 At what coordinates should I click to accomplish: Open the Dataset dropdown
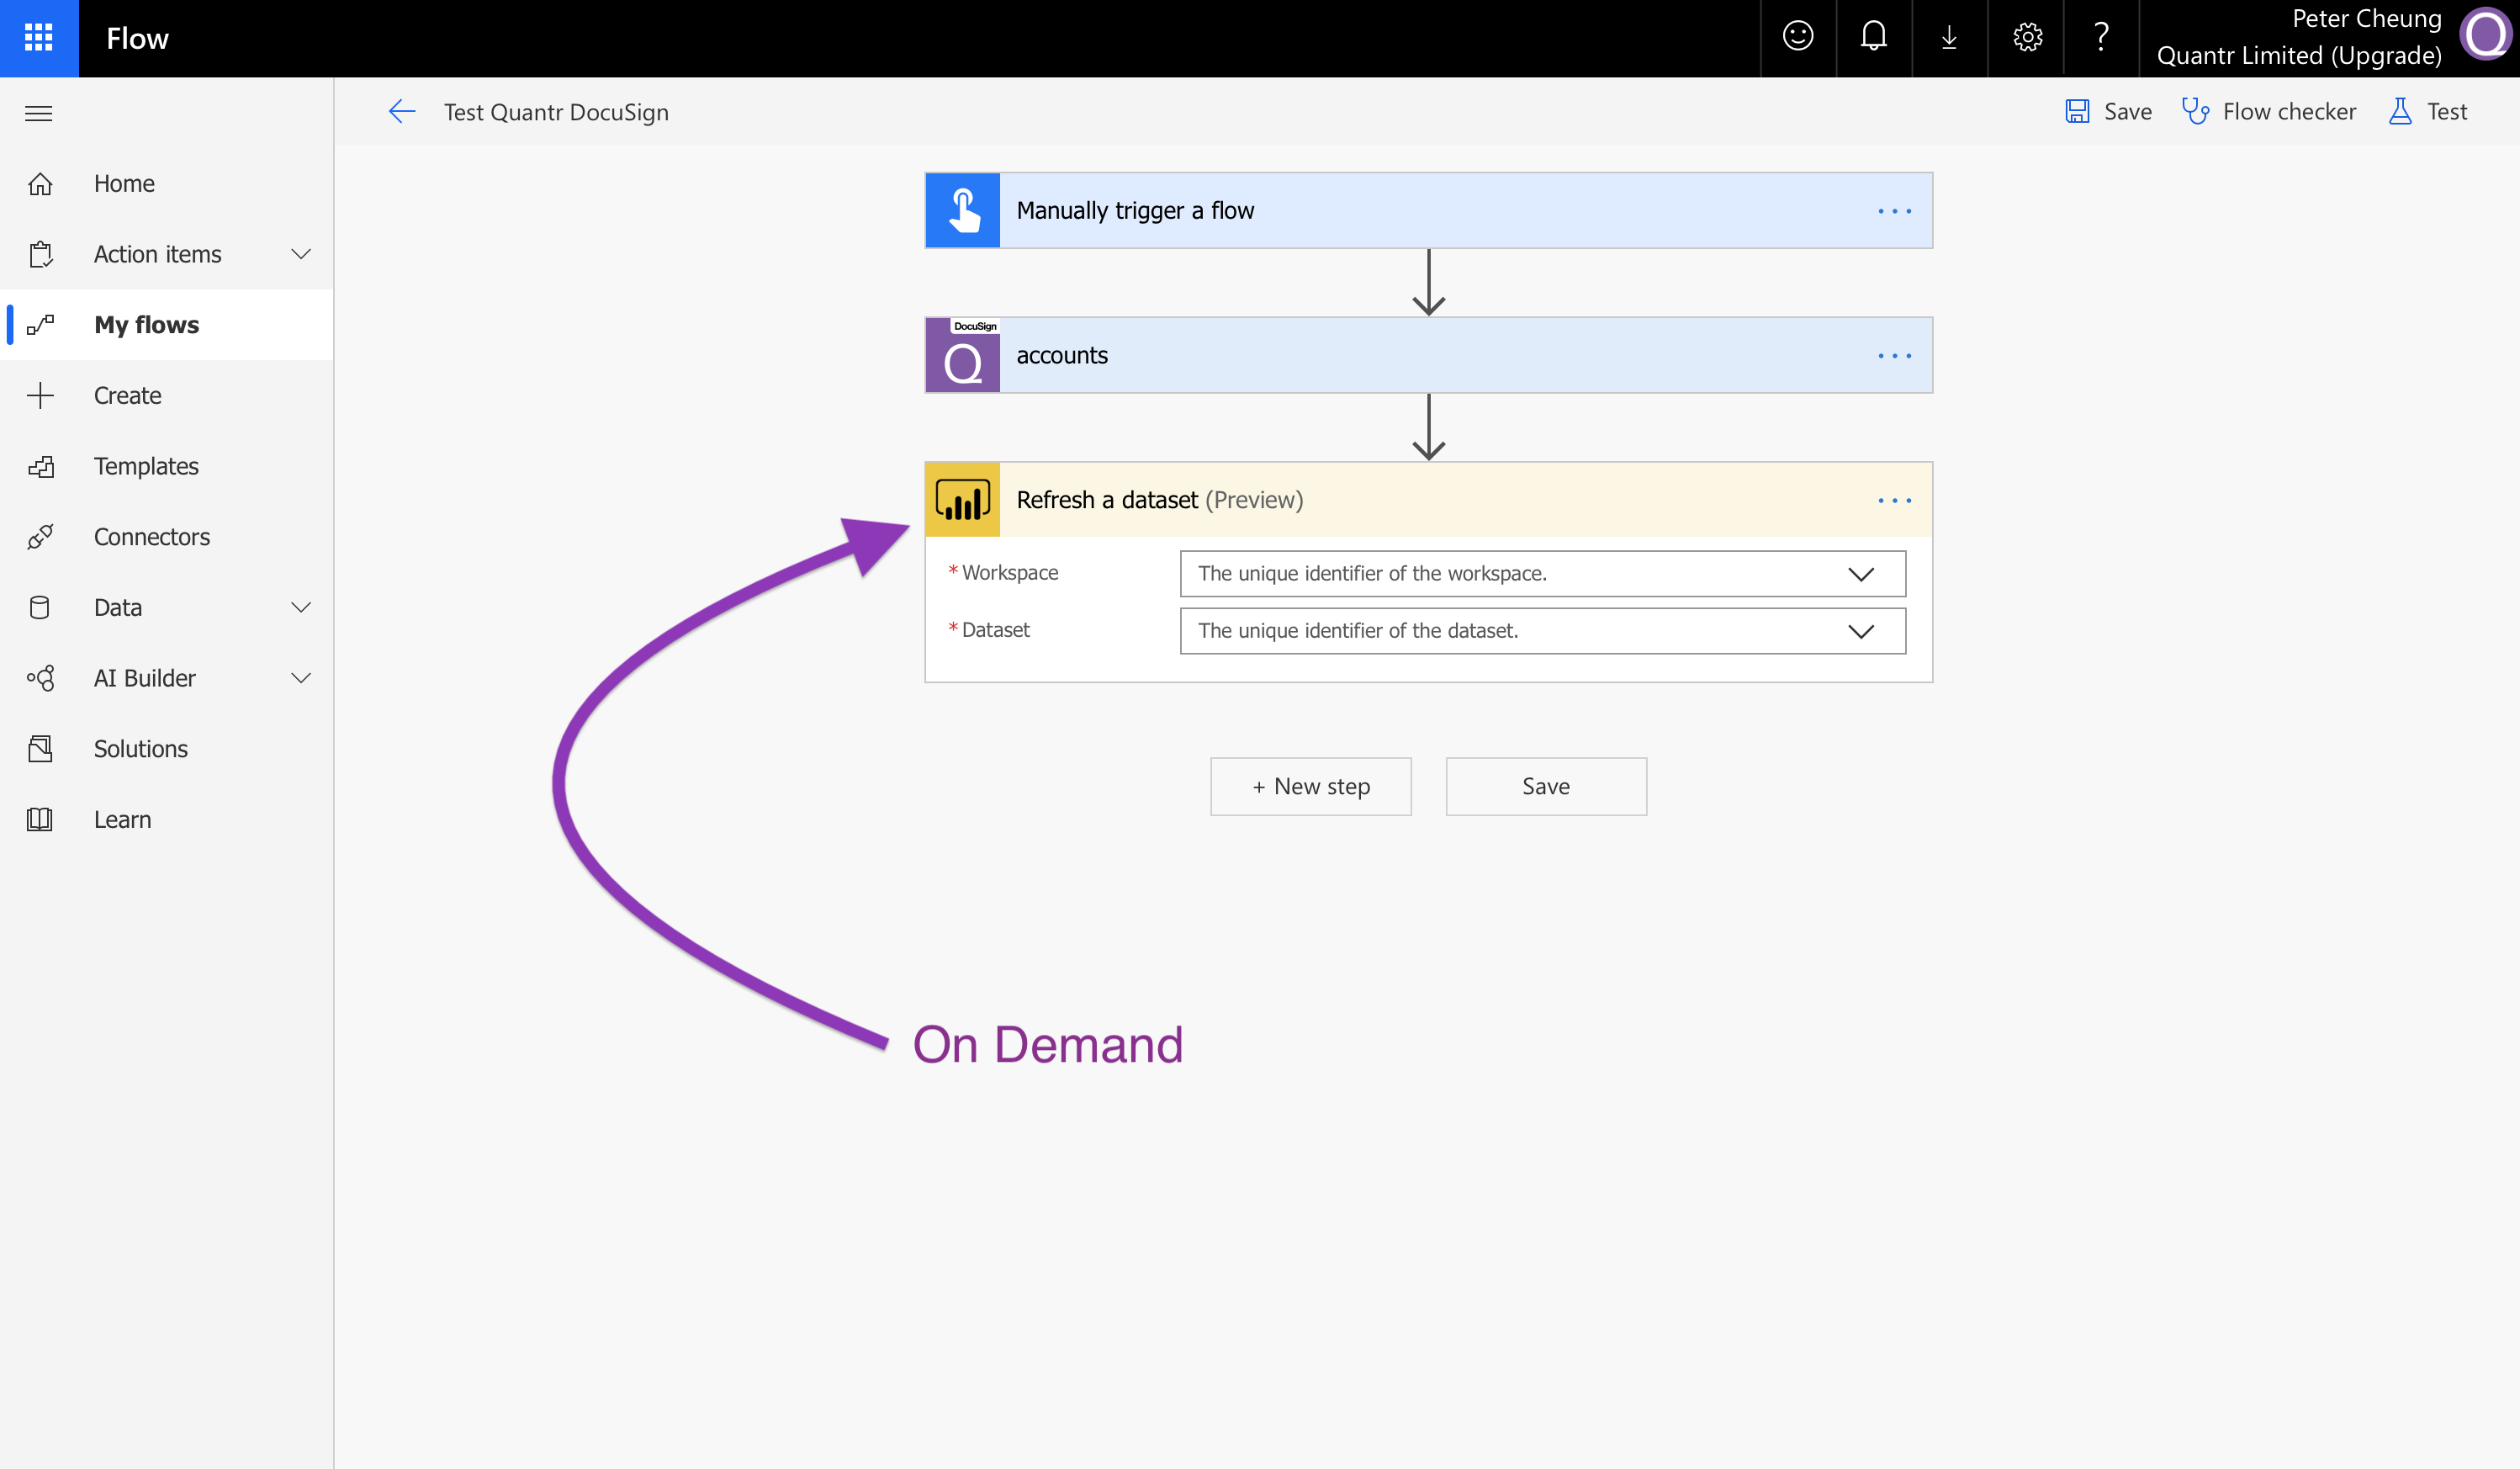[1542, 630]
